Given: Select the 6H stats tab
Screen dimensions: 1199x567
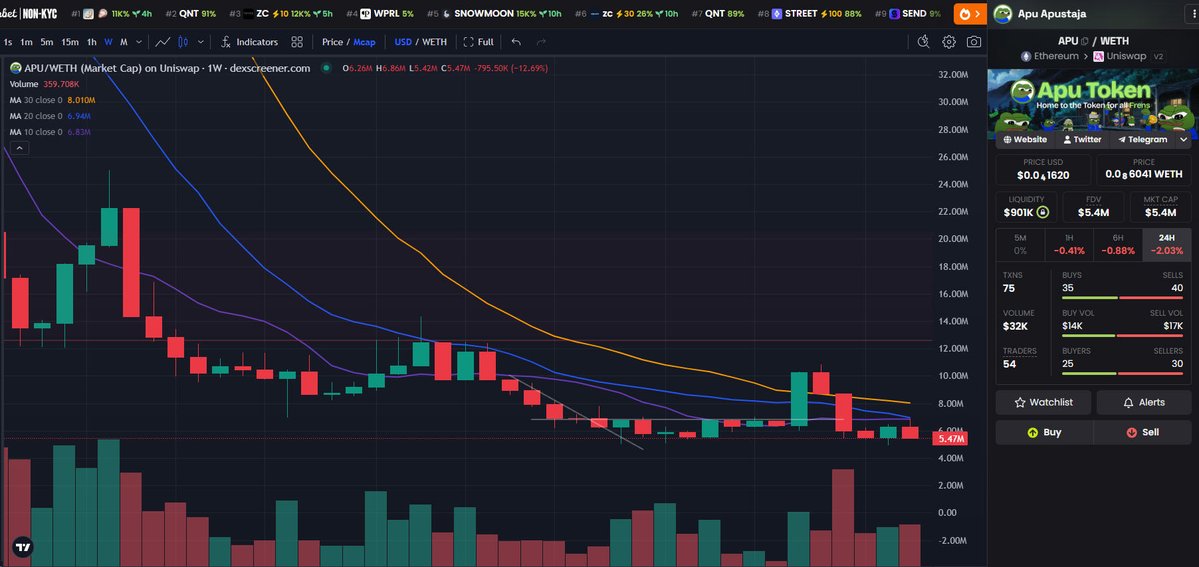Looking at the screenshot, I should click(x=1117, y=244).
